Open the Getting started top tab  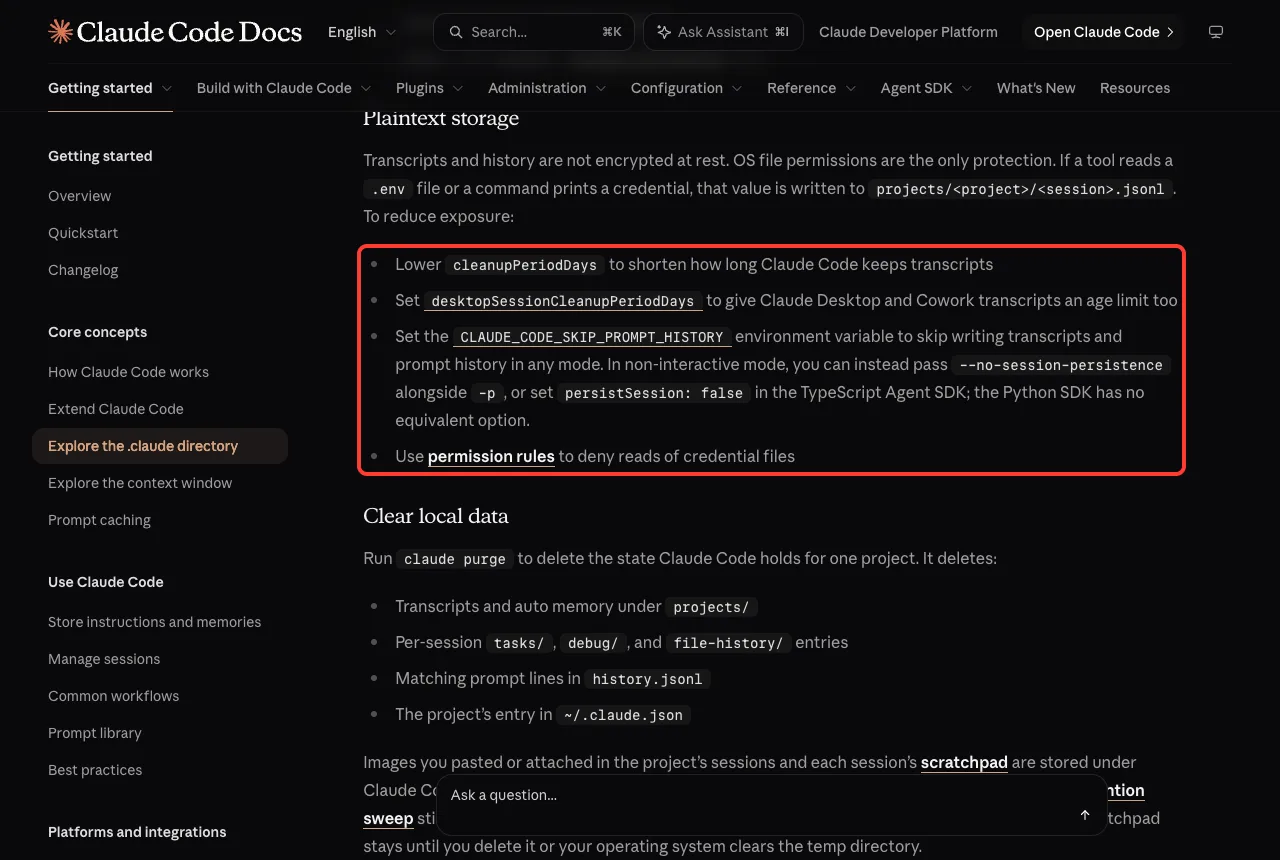click(x=110, y=88)
